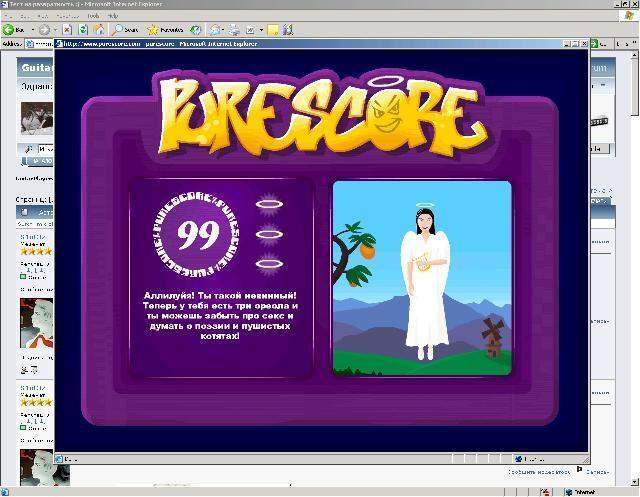Open the Help menu
Image resolution: width=640 pixels, height=497 pixels.
(x=113, y=16)
